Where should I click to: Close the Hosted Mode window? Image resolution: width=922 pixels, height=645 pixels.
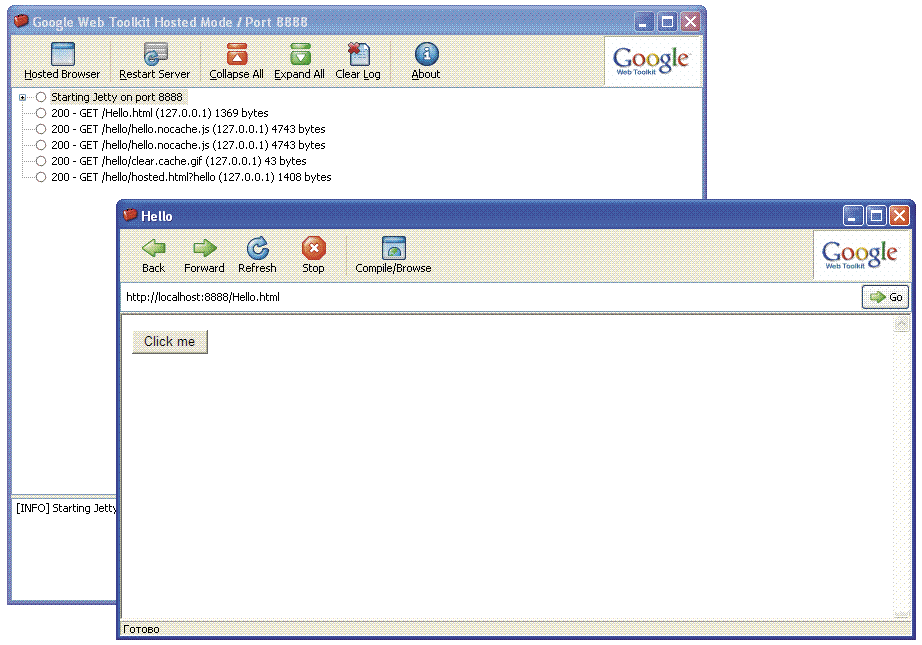690,22
